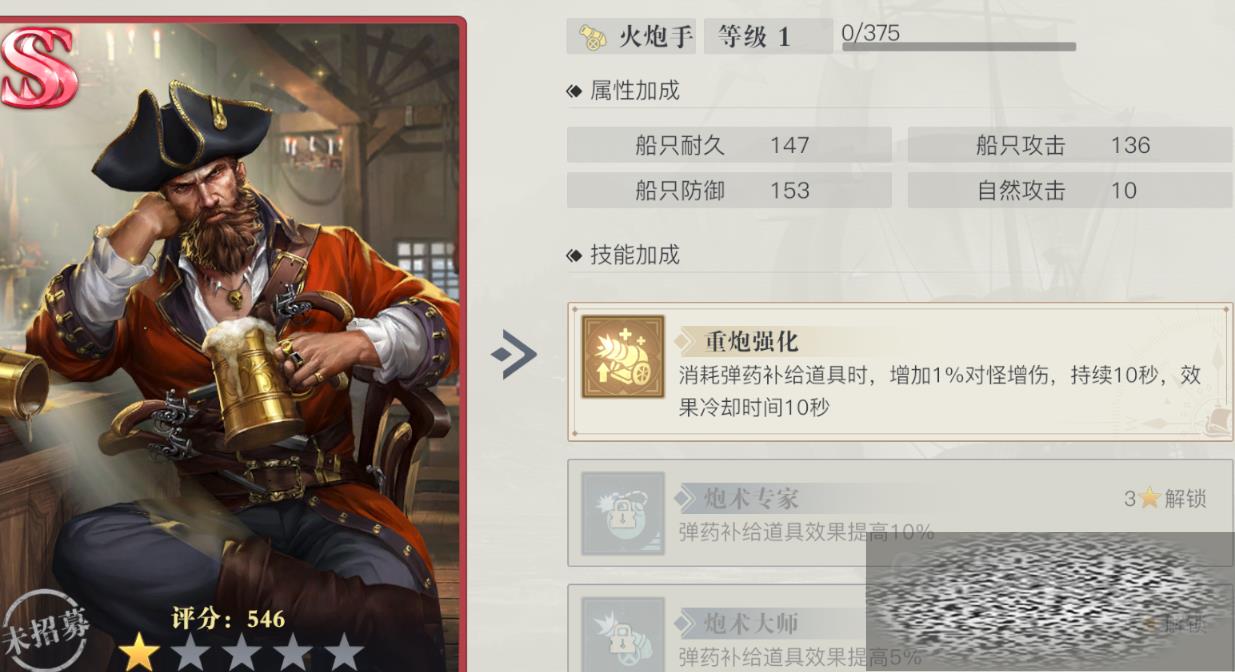Image resolution: width=1235 pixels, height=672 pixels.
Task: Click the 技能加成 section header
Action: [623, 255]
